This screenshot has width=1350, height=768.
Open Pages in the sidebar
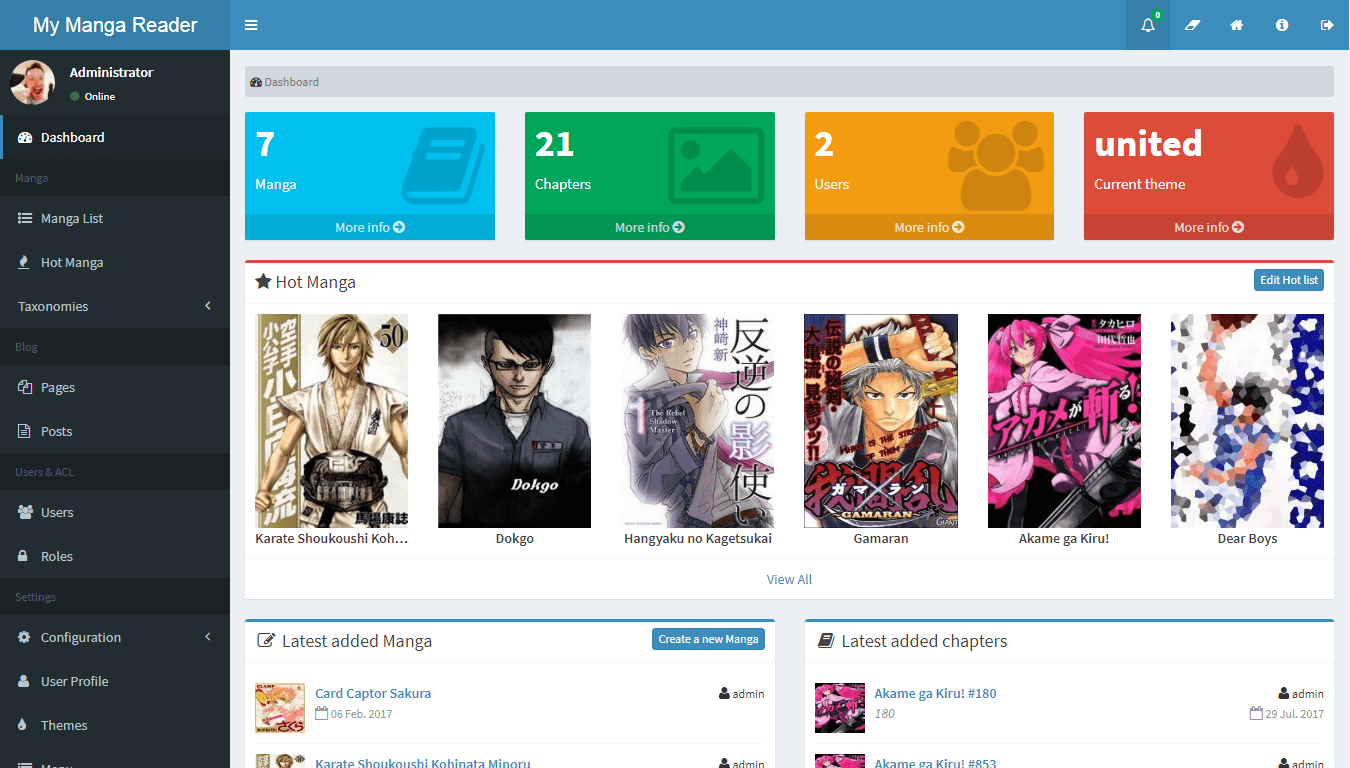(x=115, y=387)
